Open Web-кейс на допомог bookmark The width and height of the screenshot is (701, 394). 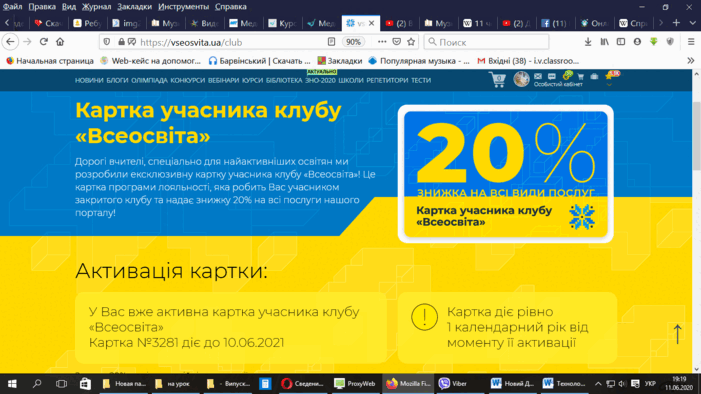151,61
